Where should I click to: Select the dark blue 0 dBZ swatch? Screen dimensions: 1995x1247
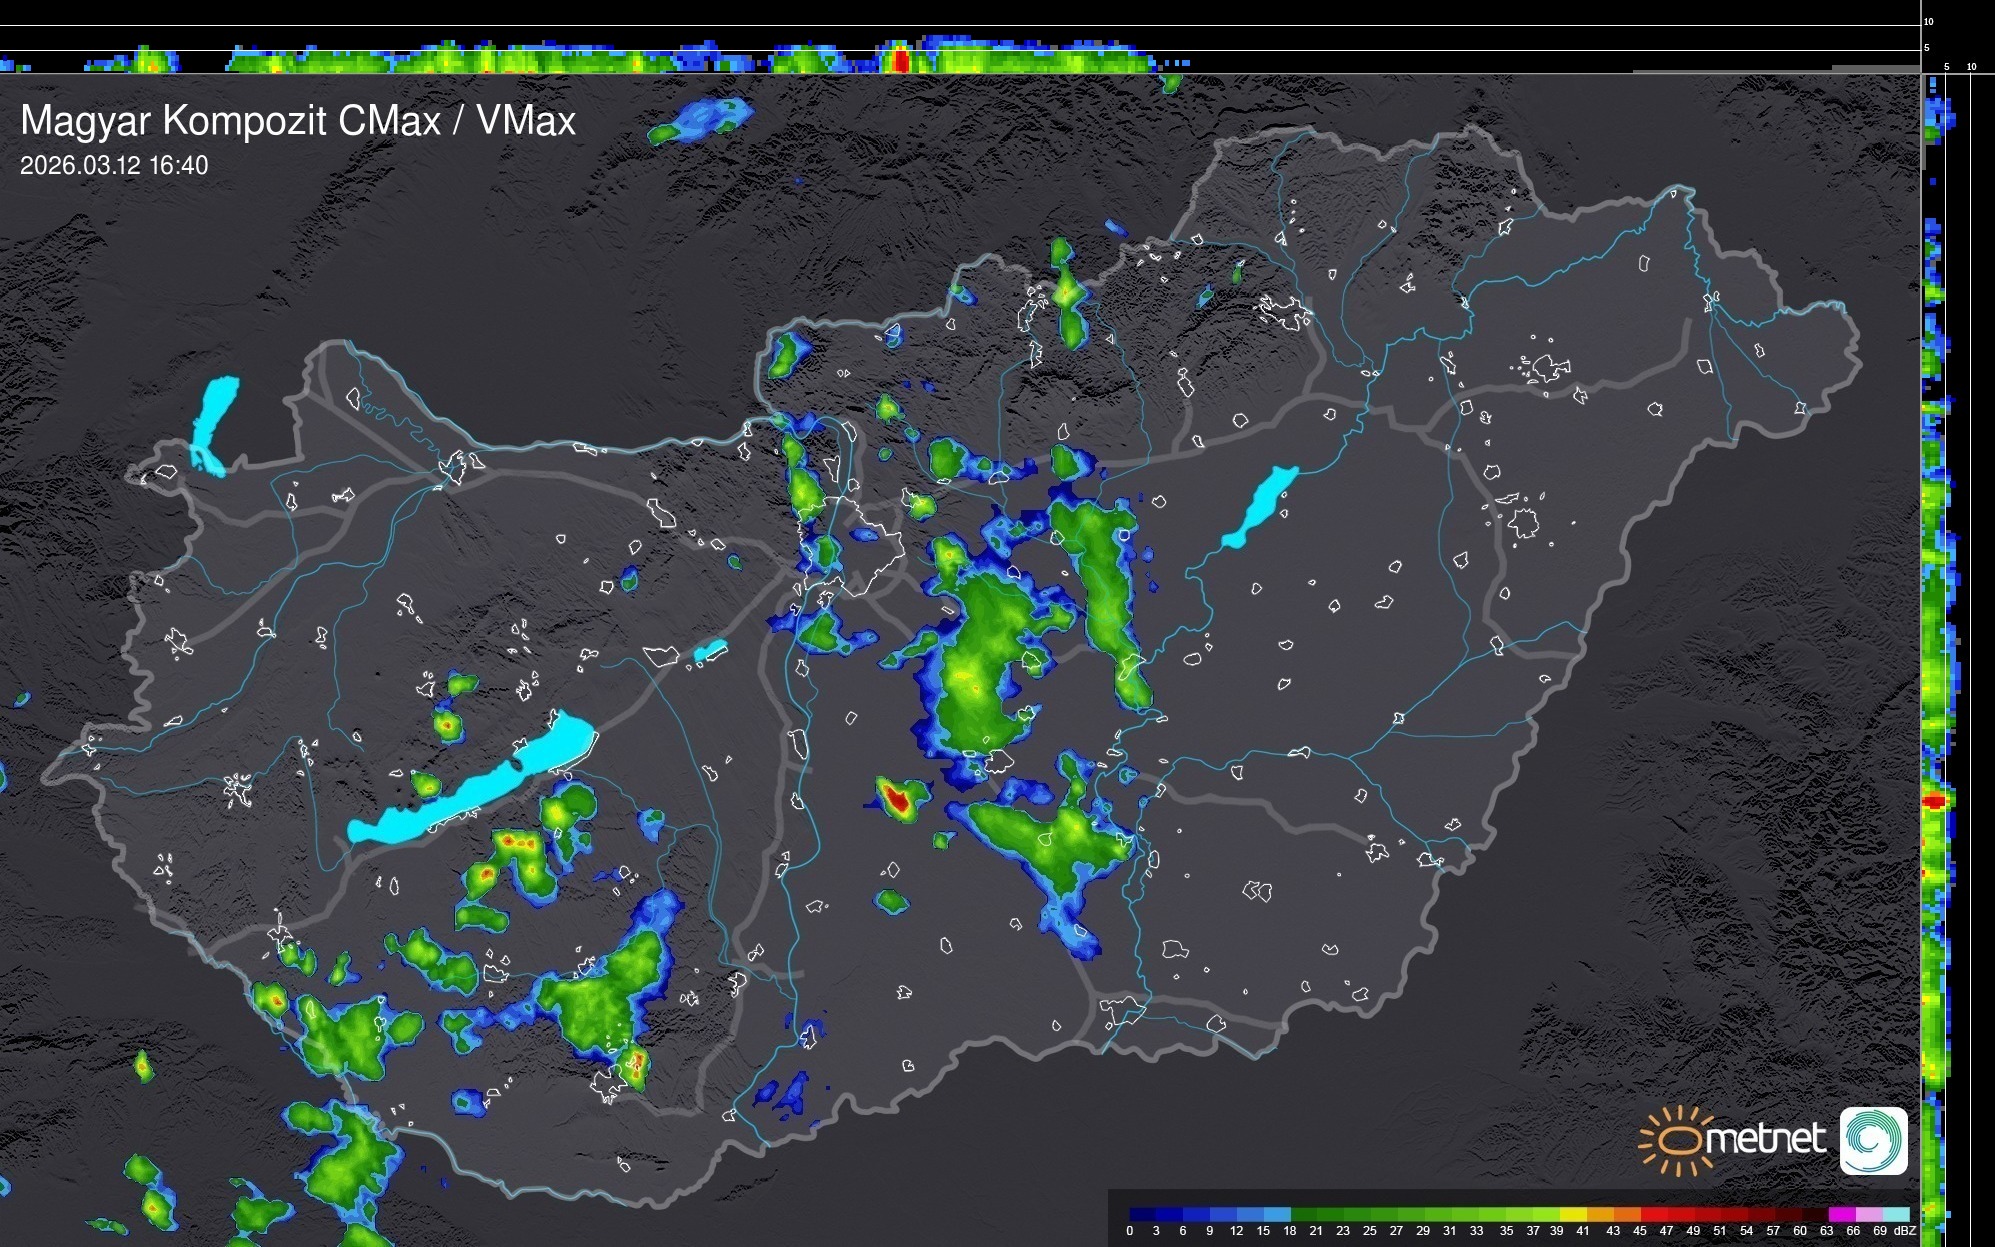[x=1142, y=1214]
